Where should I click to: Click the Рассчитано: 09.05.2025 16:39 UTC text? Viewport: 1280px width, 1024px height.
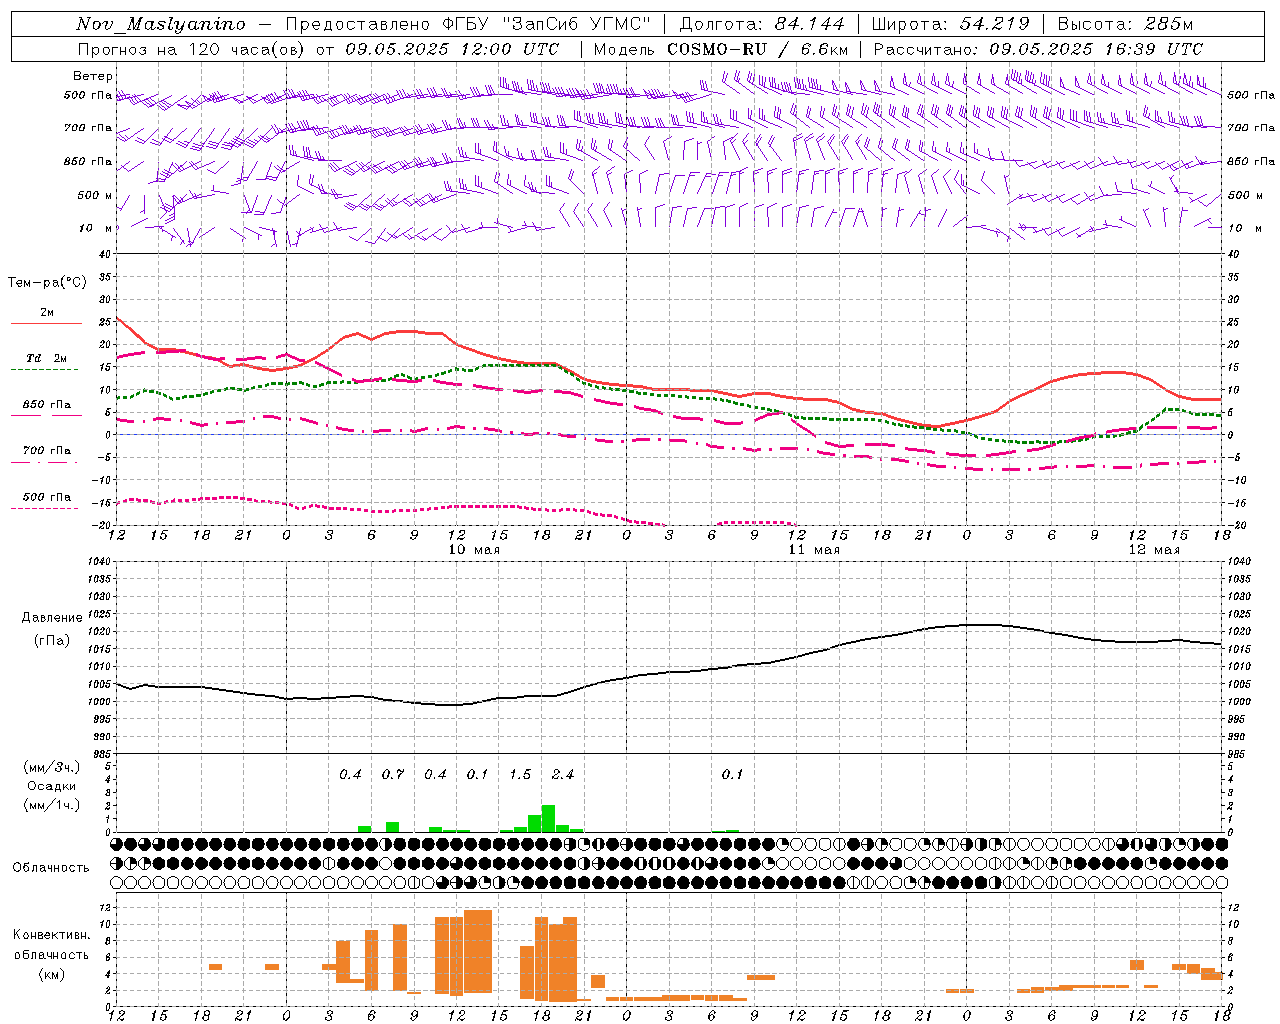coord(1038,49)
